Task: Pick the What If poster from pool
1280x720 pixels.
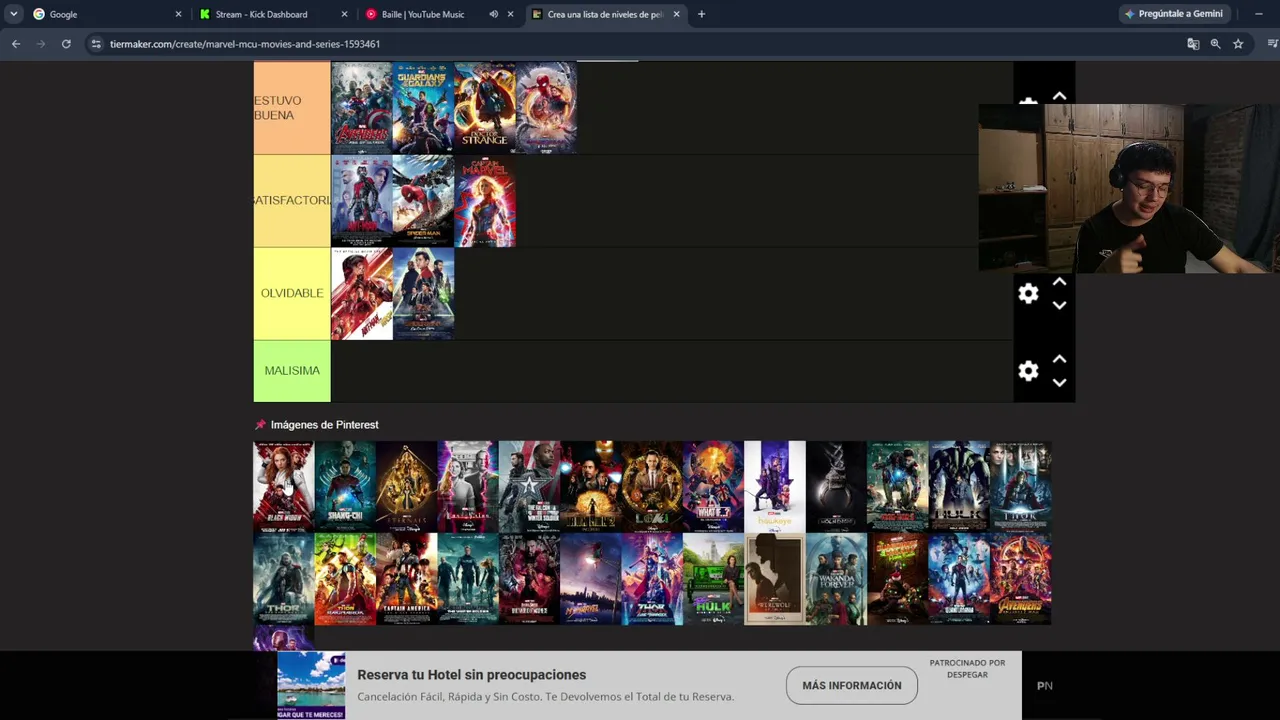Action: [x=713, y=487]
